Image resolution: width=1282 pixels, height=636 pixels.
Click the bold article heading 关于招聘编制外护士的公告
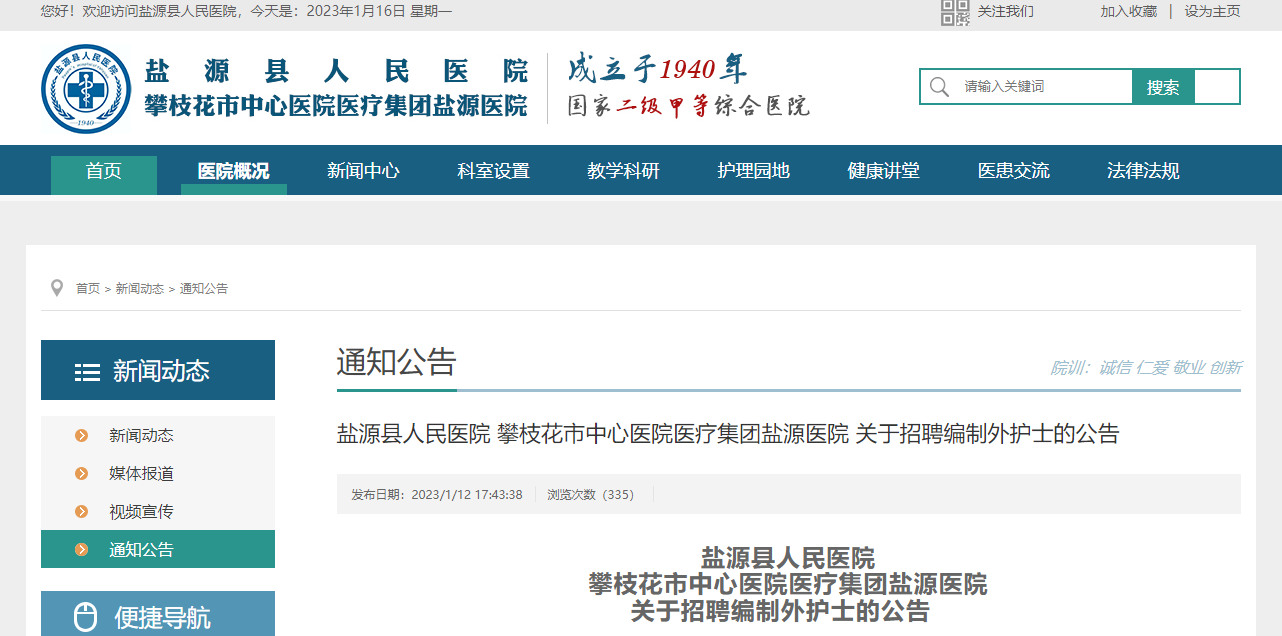point(780,610)
